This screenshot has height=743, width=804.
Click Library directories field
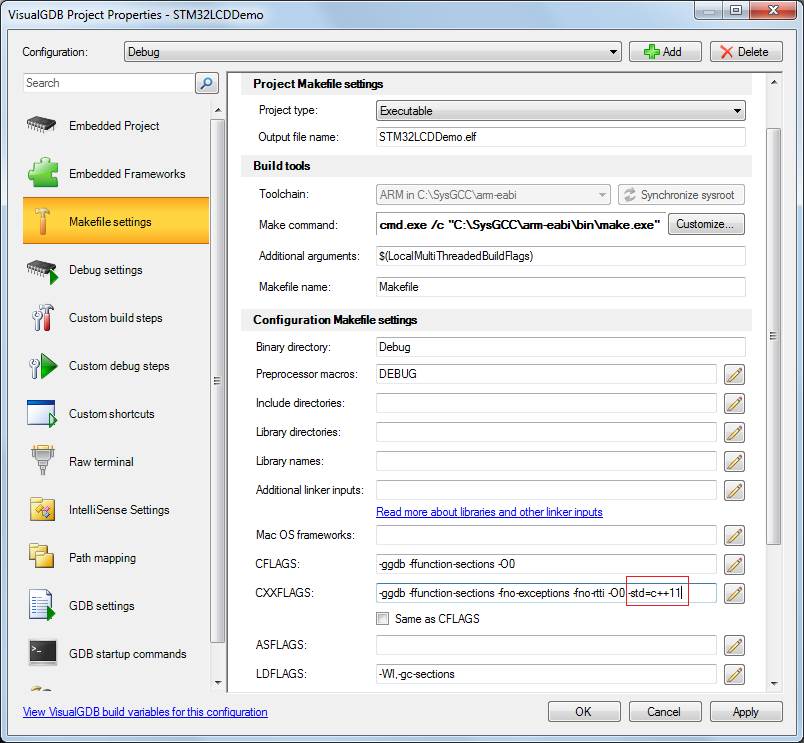(546, 432)
